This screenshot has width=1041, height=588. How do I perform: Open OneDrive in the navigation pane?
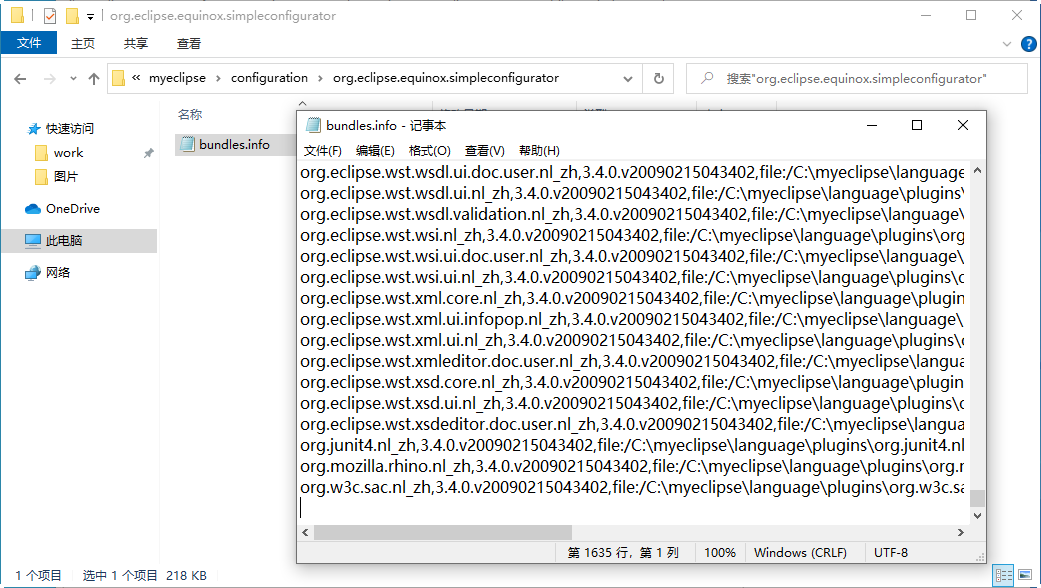pyautogui.click(x=72, y=209)
